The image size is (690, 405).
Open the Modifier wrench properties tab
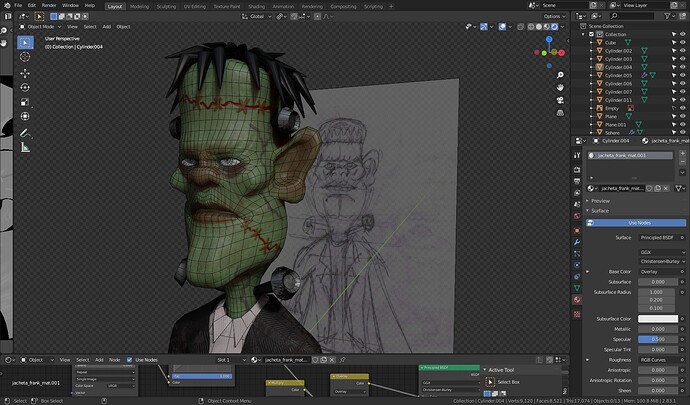pyautogui.click(x=577, y=242)
